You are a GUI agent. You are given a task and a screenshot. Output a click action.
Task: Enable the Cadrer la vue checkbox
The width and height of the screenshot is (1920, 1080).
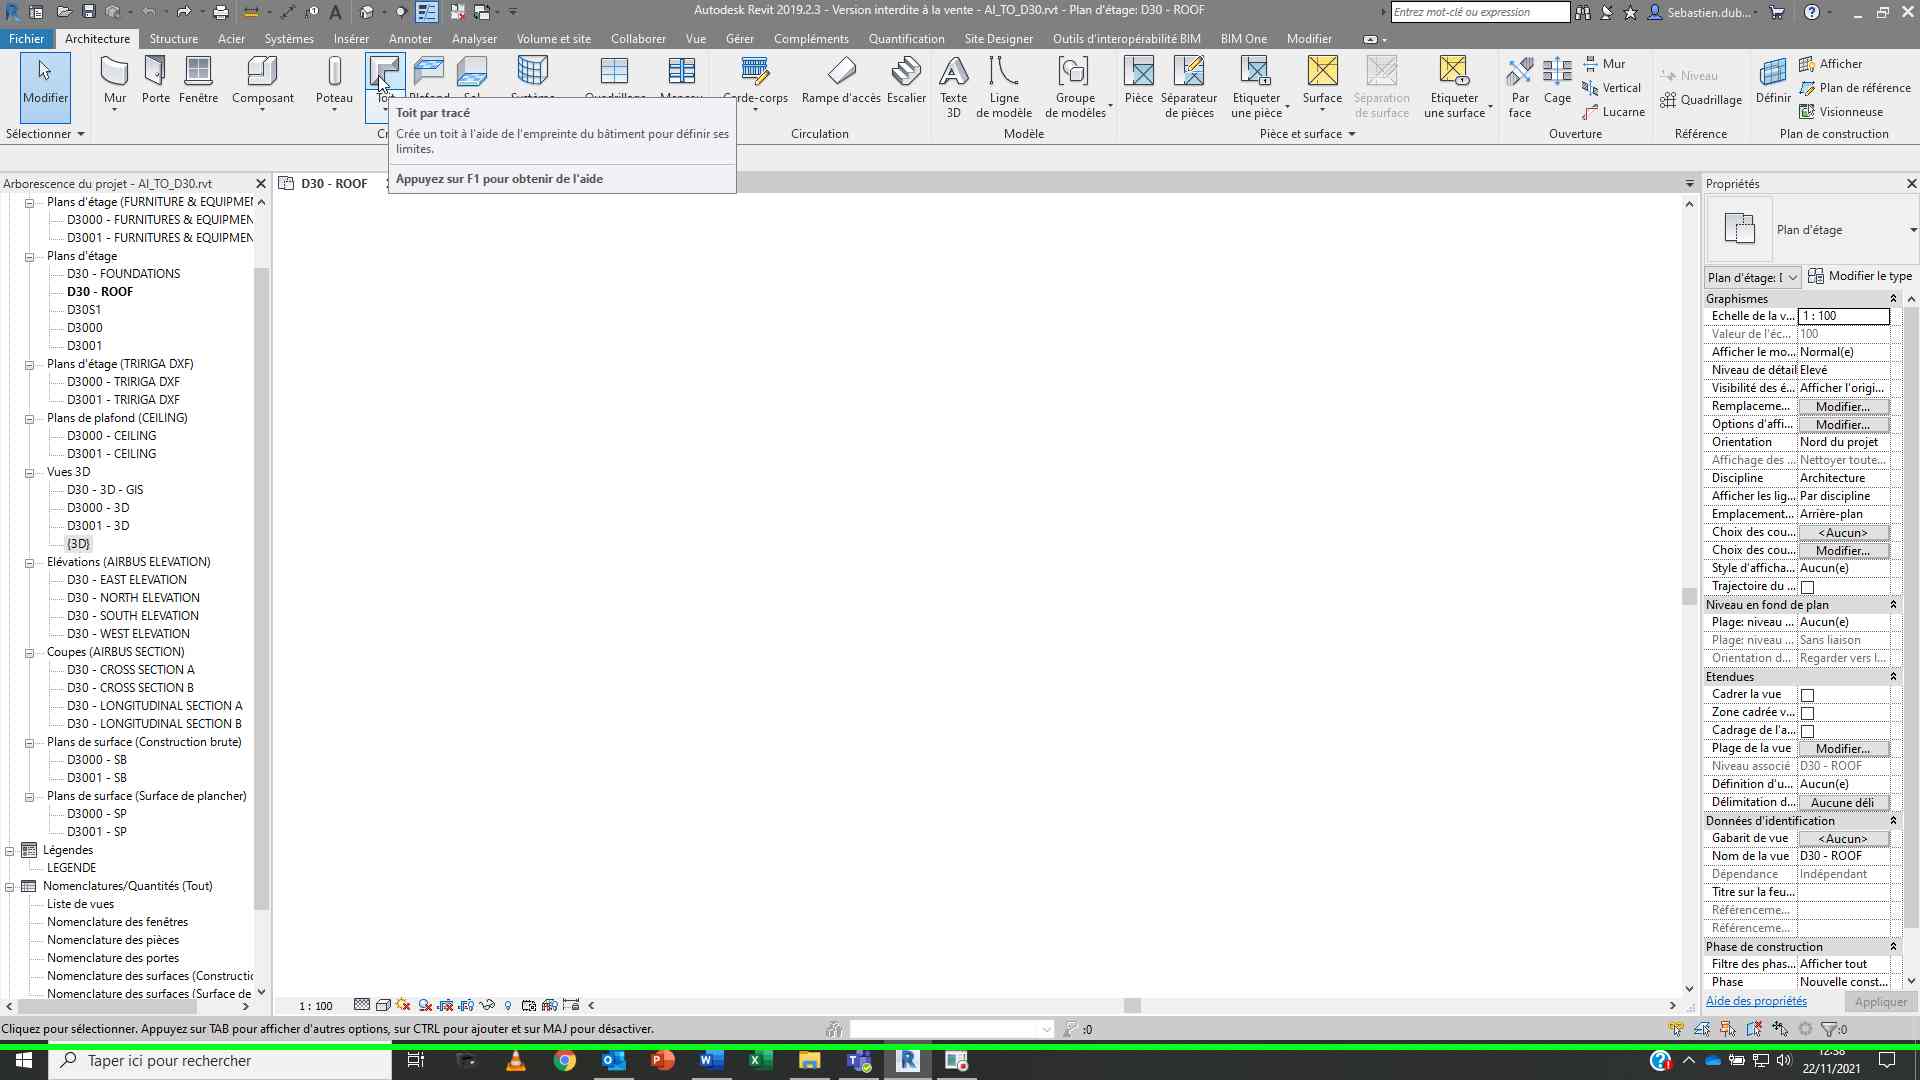pyautogui.click(x=1807, y=695)
